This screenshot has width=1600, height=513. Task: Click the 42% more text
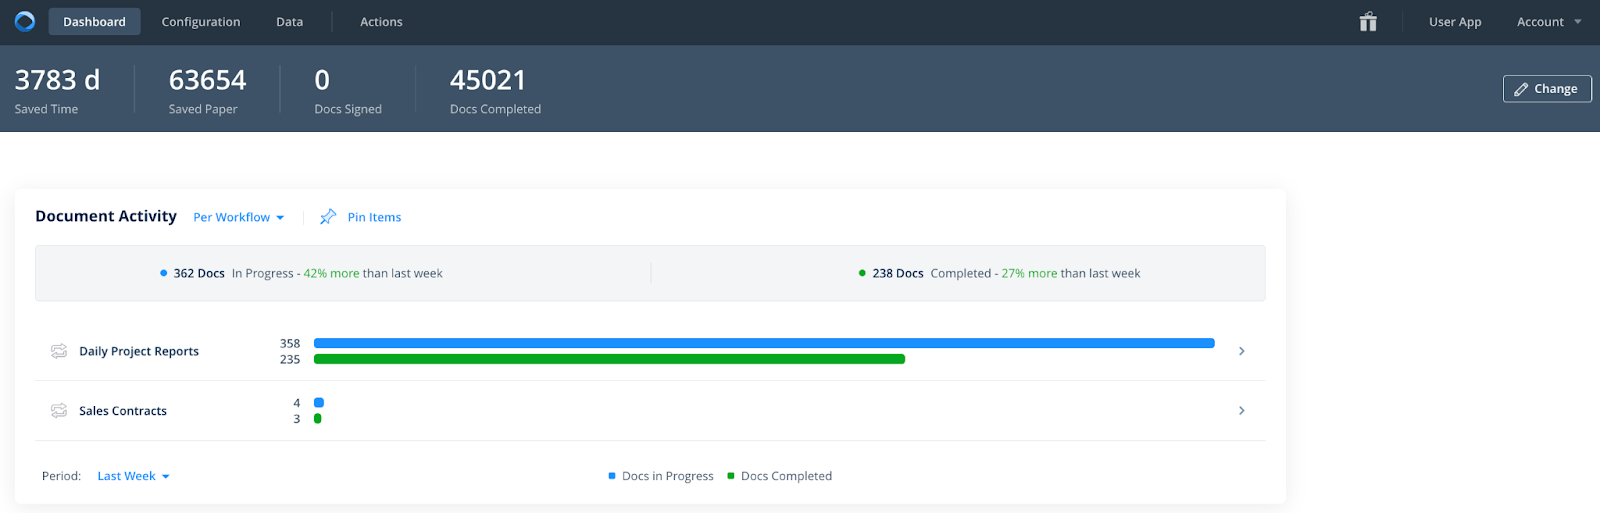pos(331,273)
